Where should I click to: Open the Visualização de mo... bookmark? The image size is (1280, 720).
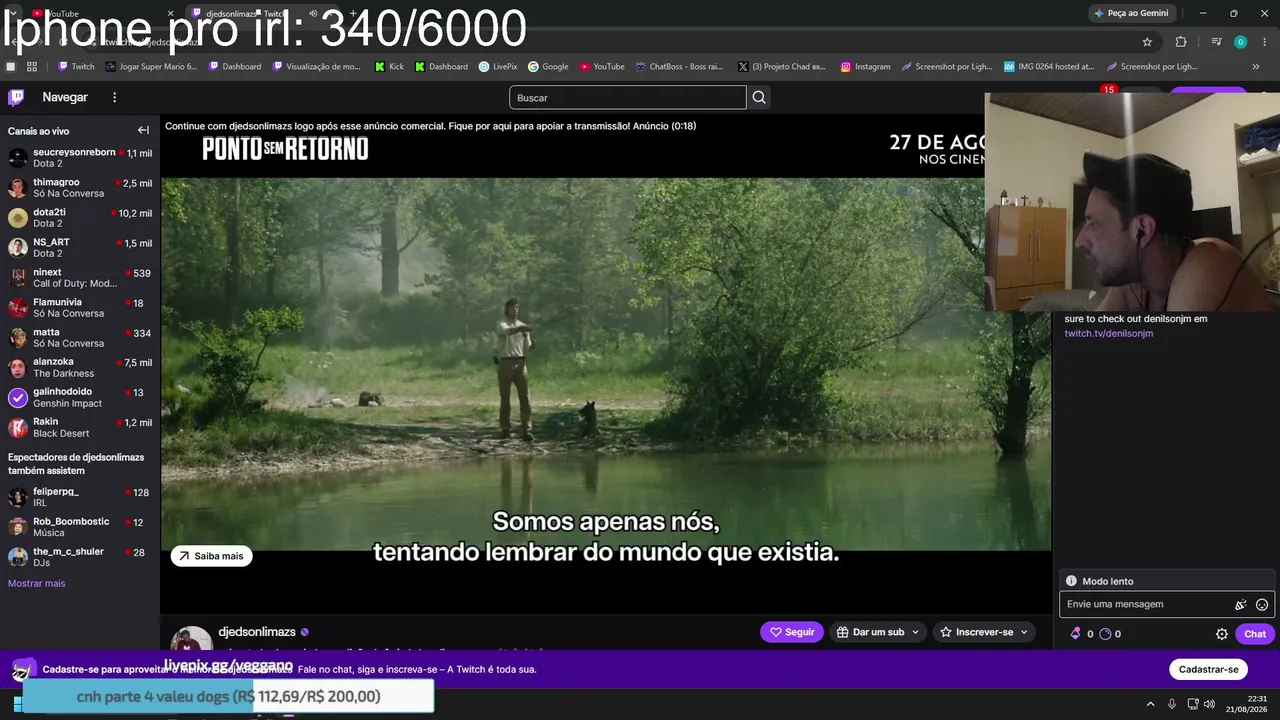(x=316, y=67)
